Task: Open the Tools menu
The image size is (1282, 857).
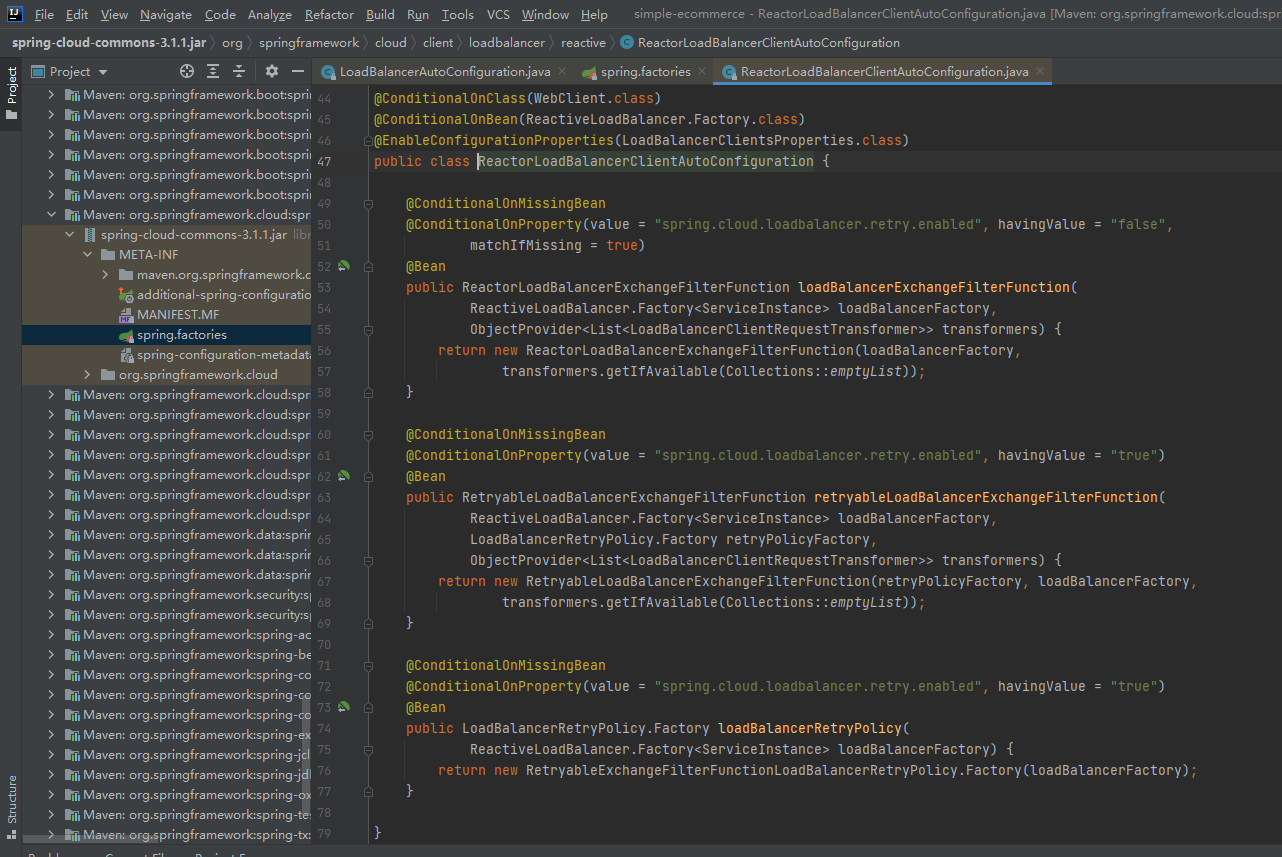Action: [458, 14]
